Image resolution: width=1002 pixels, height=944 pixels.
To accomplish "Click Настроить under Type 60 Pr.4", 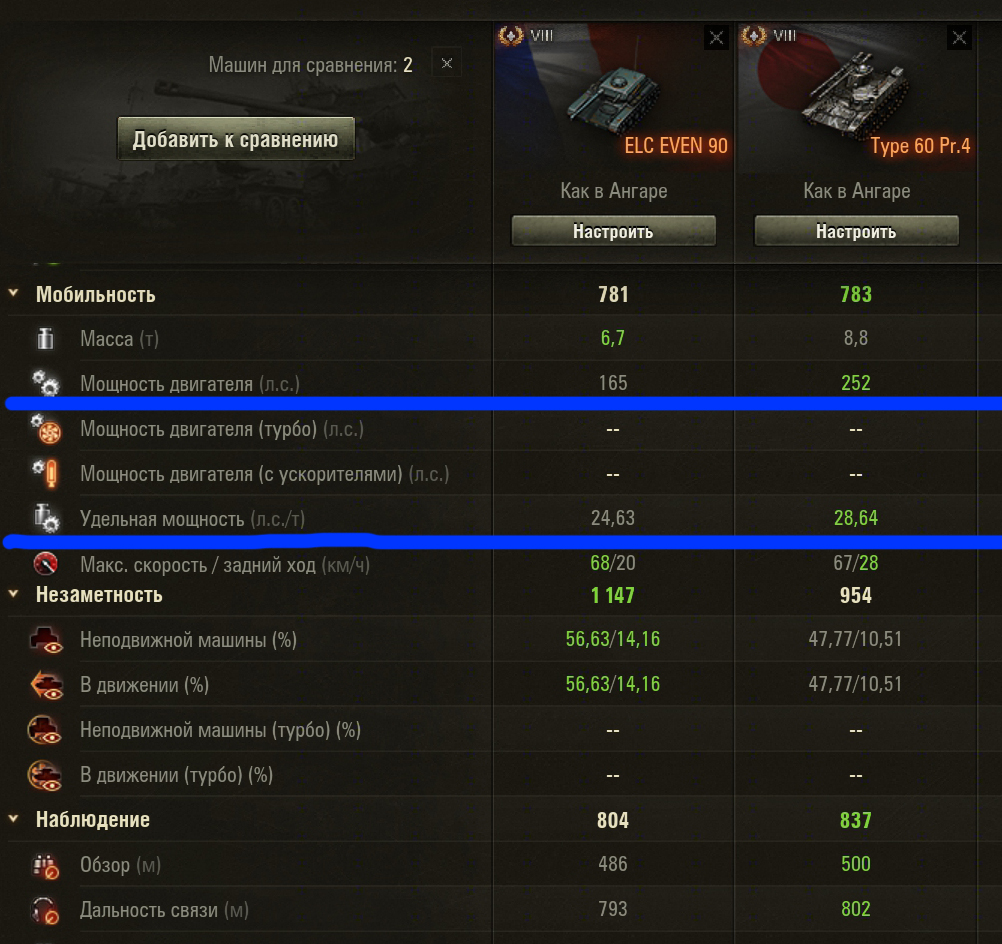I will tap(856, 231).
